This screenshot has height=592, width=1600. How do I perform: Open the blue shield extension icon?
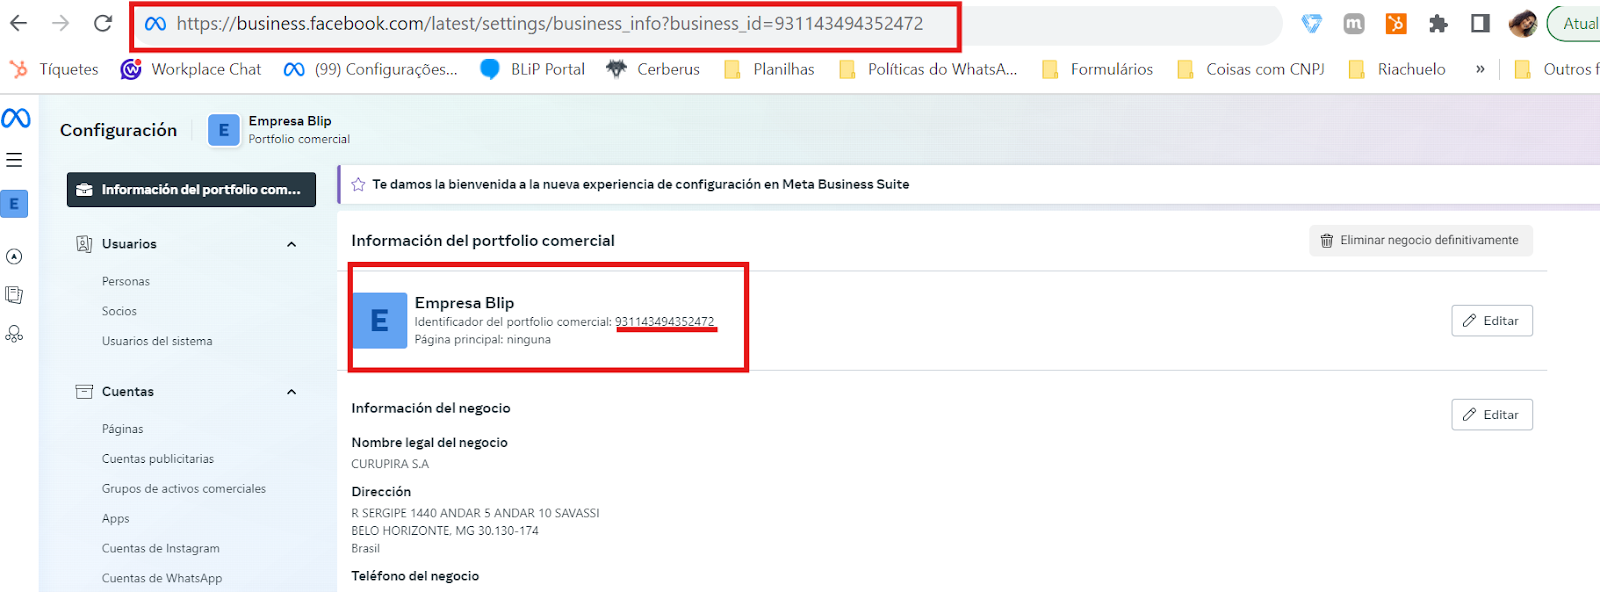point(1311,24)
